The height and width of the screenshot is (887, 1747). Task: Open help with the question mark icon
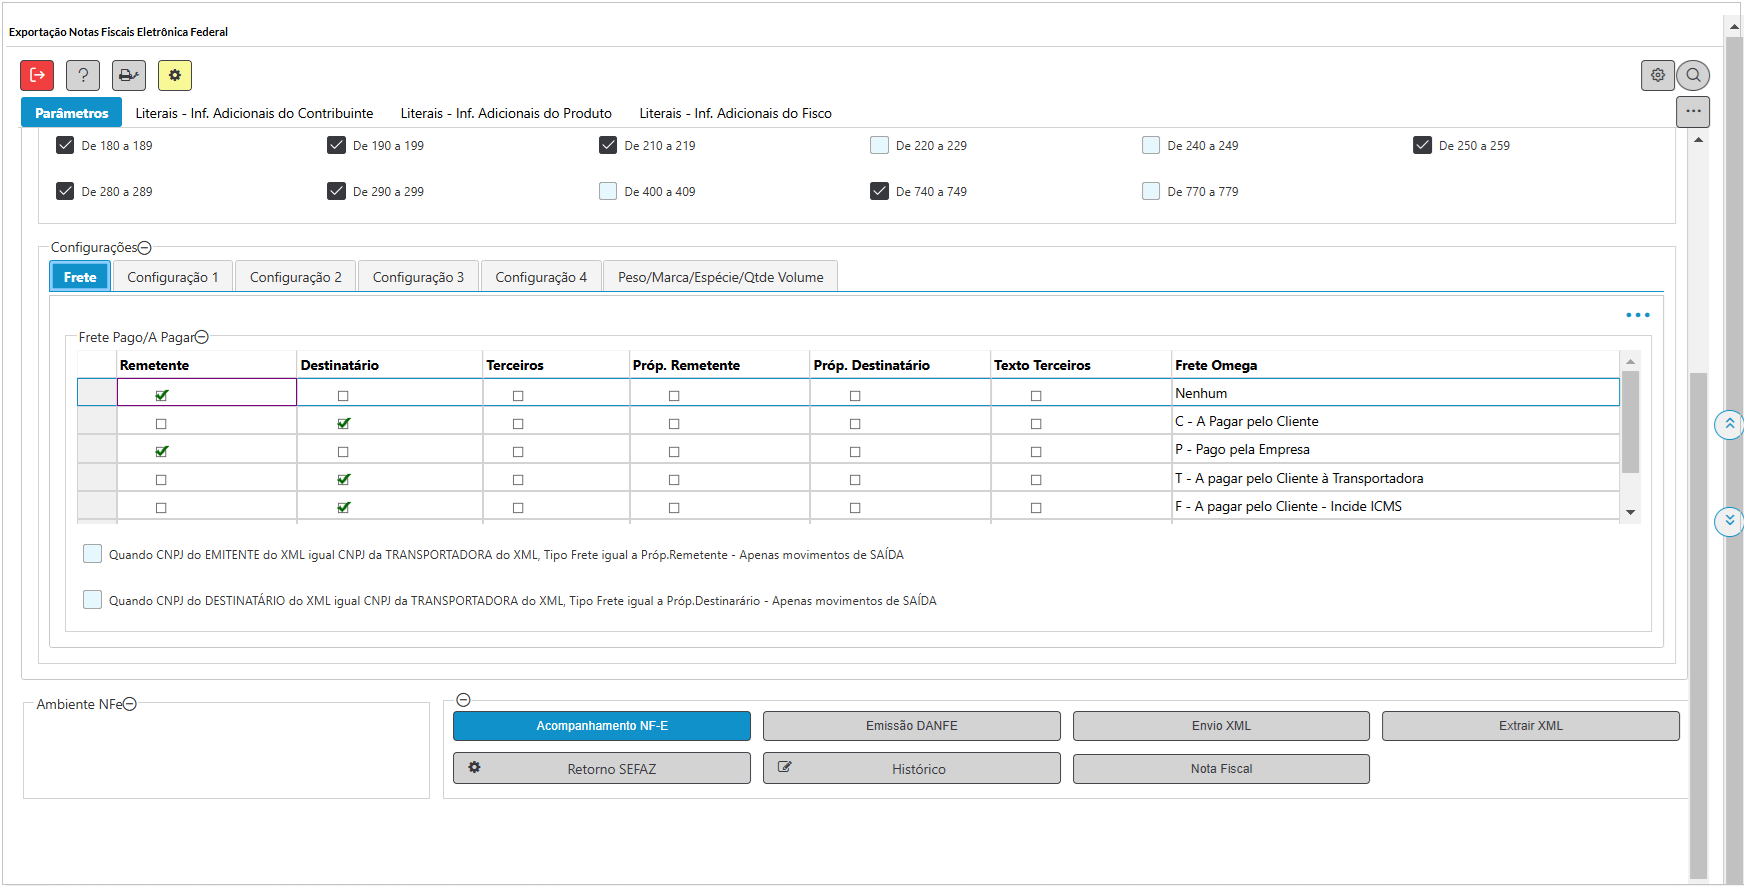coord(83,75)
